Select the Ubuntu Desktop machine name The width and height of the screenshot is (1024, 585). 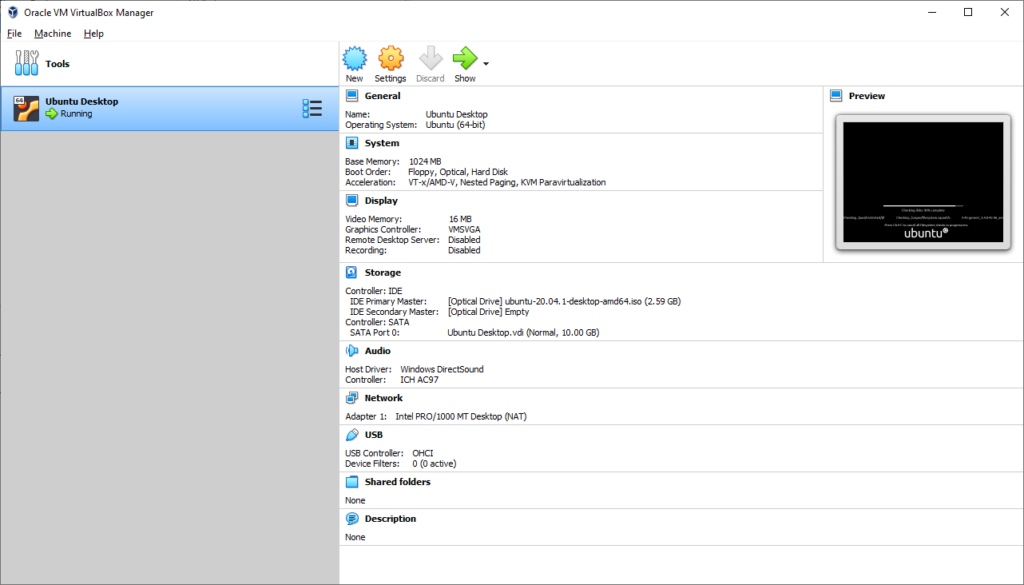point(82,101)
